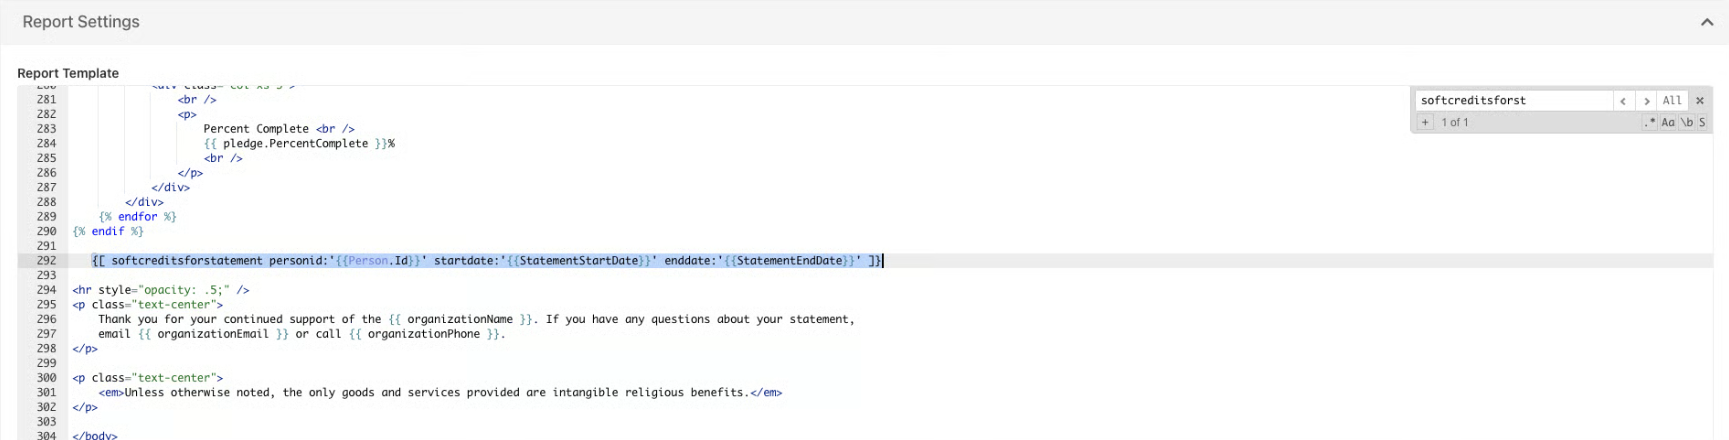This screenshot has width=1729, height=440.
Task: Click line number 292 in gutter
Action: (x=46, y=261)
